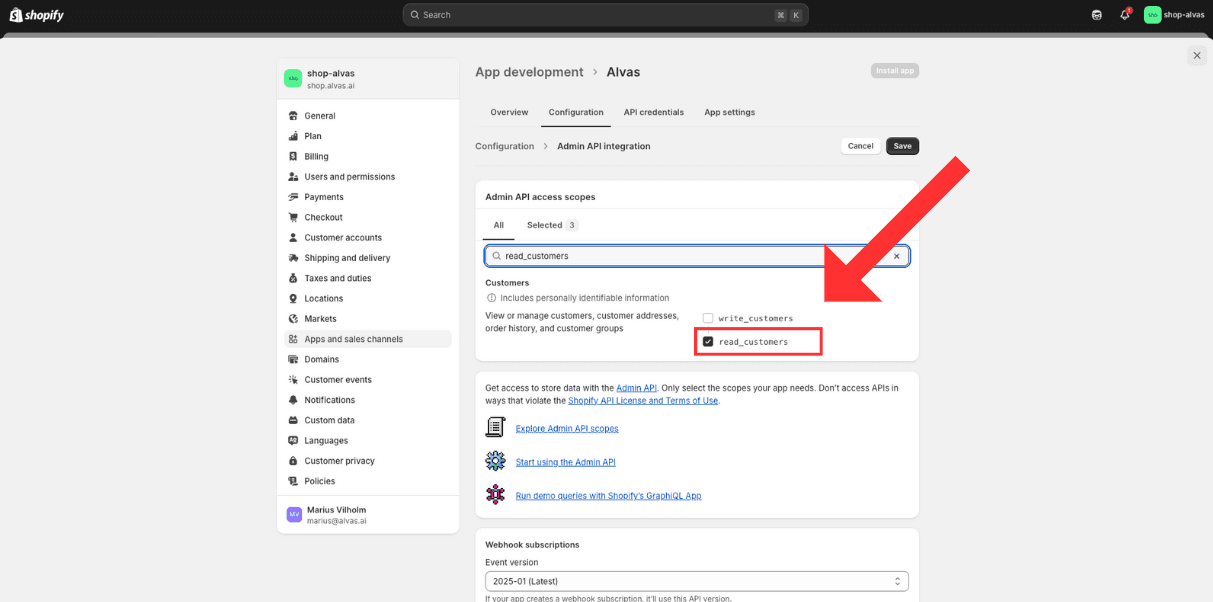Screen dimensions: 1213x602
Task: Select Apps and sales channels
Action: pyautogui.click(x=367, y=339)
